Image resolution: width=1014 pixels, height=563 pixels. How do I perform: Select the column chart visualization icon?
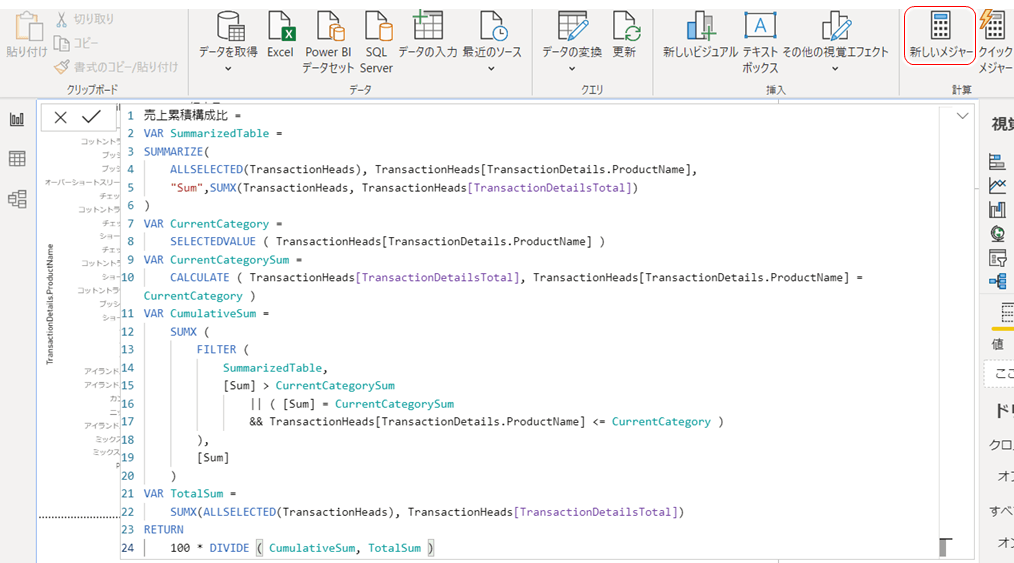(x=997, y=209)
